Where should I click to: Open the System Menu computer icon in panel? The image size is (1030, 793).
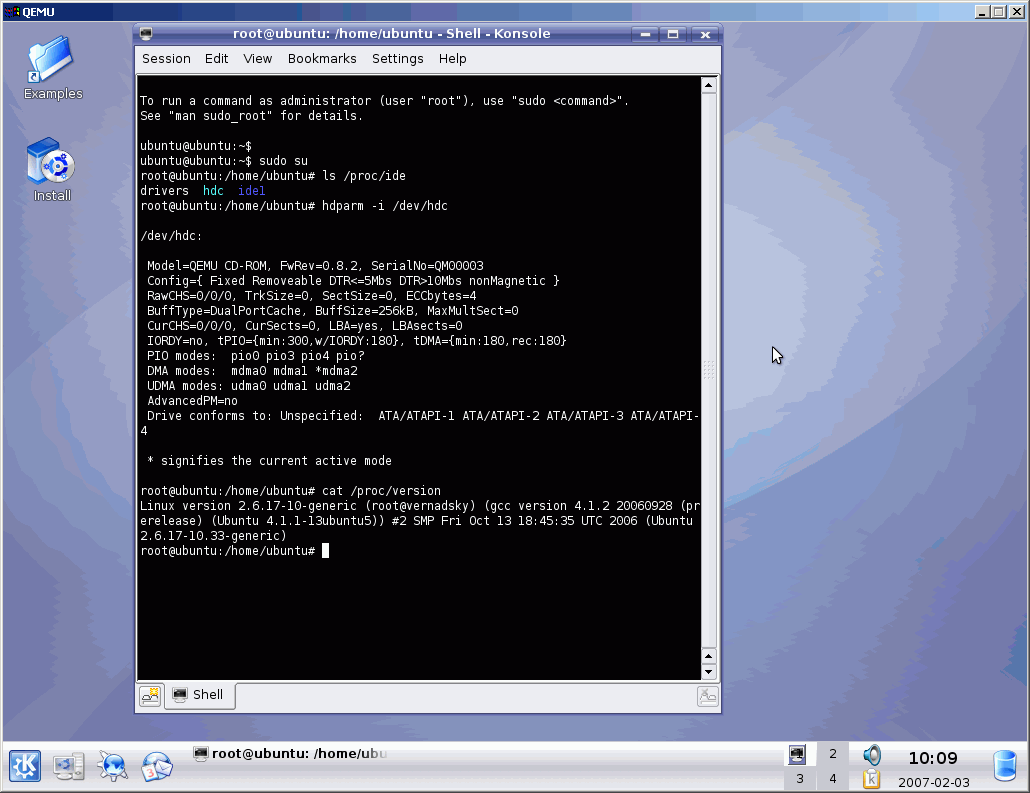69,766
